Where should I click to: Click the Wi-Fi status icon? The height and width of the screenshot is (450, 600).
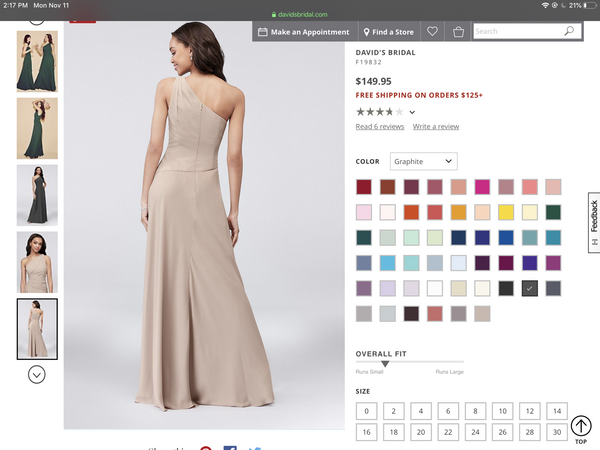tap(545, 5)
